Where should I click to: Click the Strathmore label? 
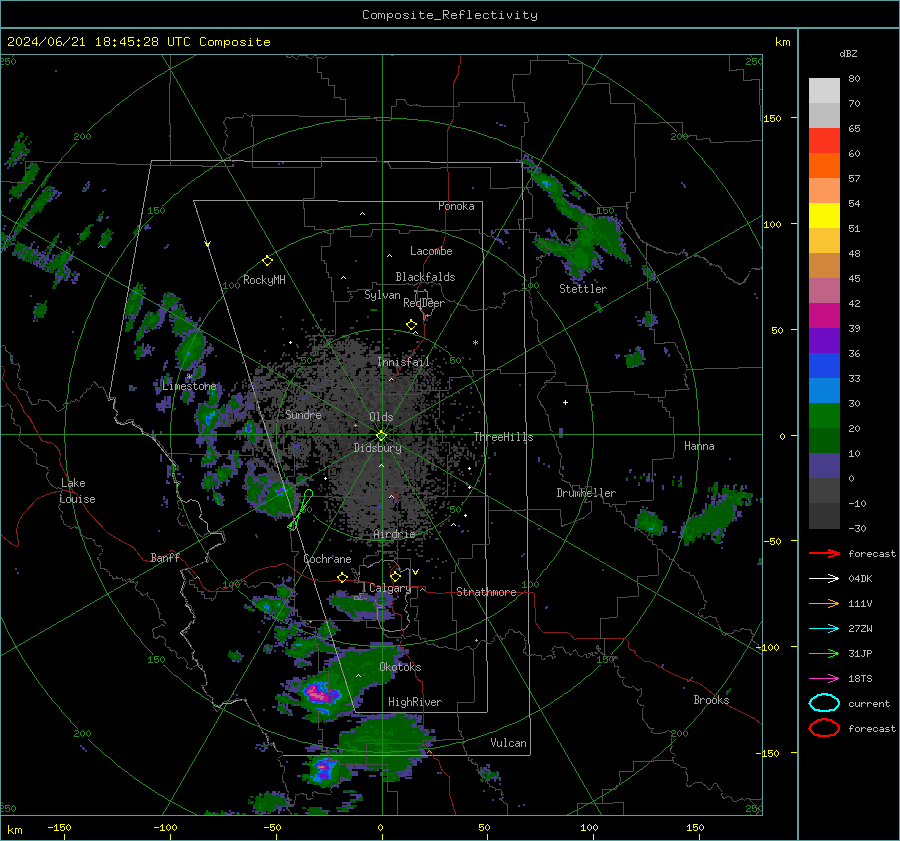pyautogui.click(x=487, y=592)
